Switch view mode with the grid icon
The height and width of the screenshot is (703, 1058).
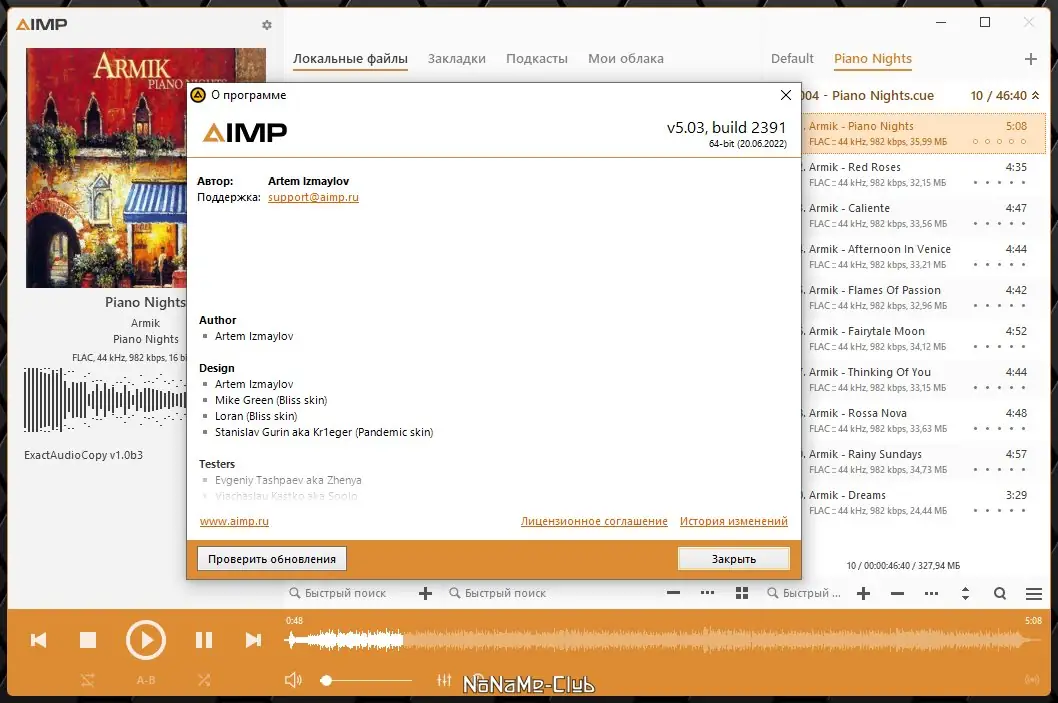tap(742, 593)
